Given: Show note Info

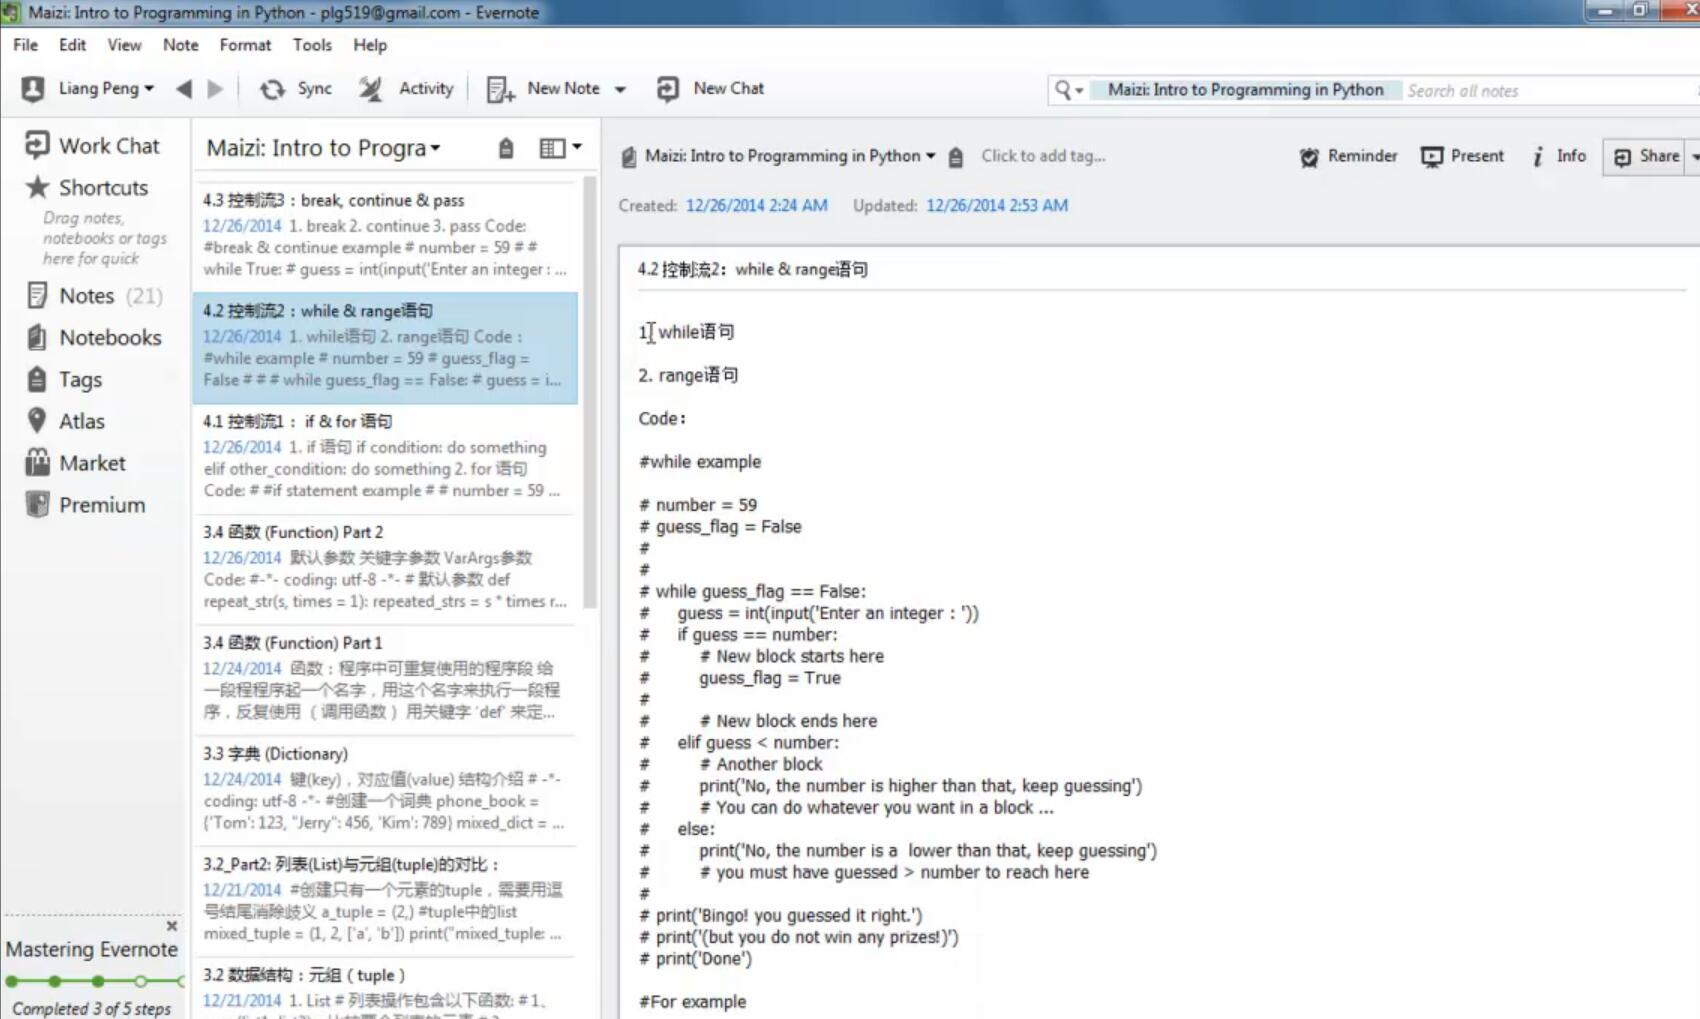Looking at the screenshot, I should coord(1559,156).
